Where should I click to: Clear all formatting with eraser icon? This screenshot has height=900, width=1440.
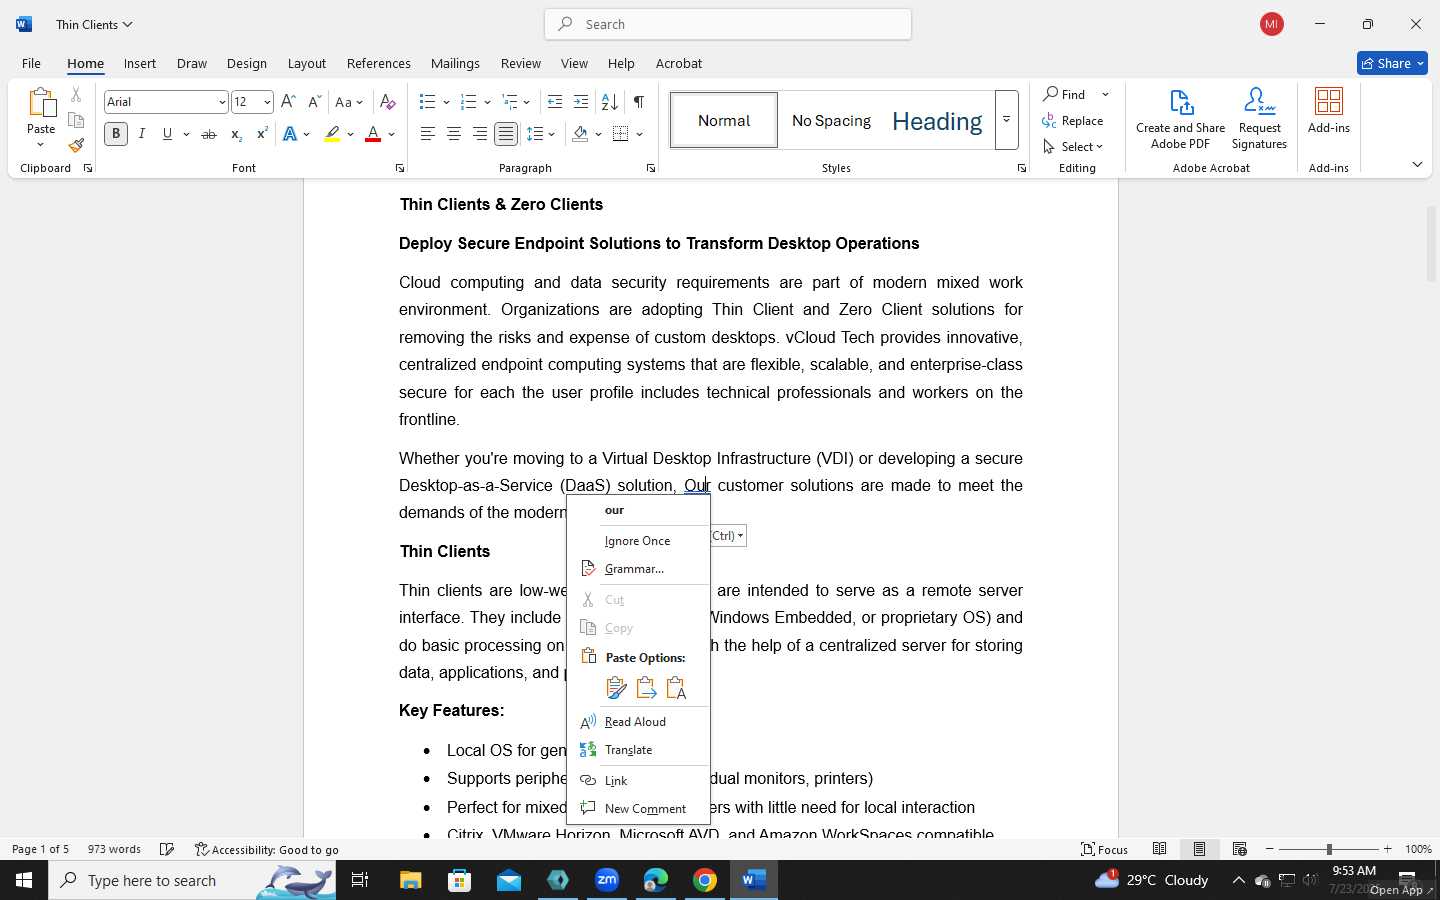click(x=388, y=102)
